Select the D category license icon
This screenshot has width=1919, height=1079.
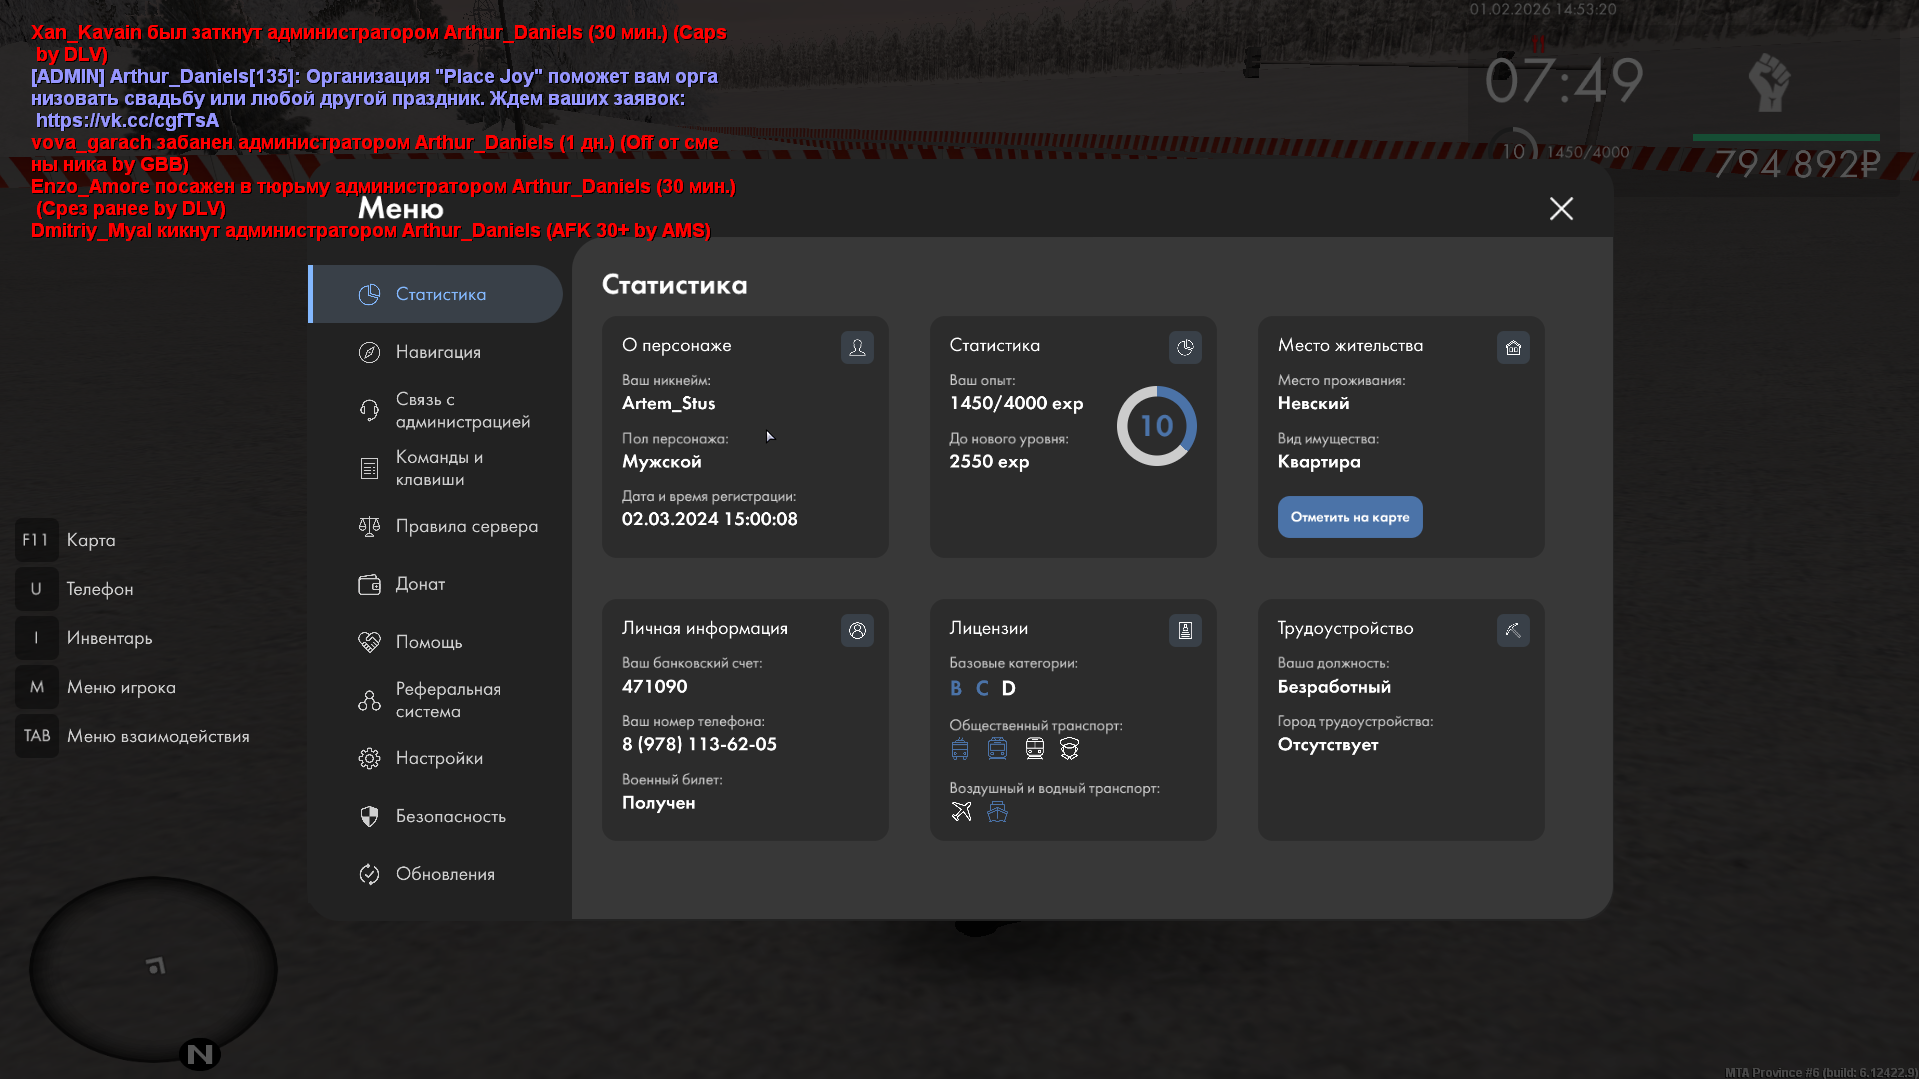pyautogui.click(x=1009, y=688)
